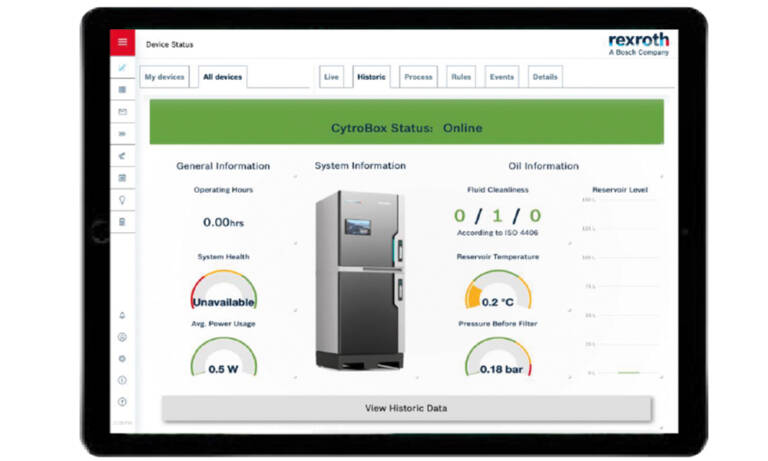Click the lightbulb sidebar icon

[122, 200]
